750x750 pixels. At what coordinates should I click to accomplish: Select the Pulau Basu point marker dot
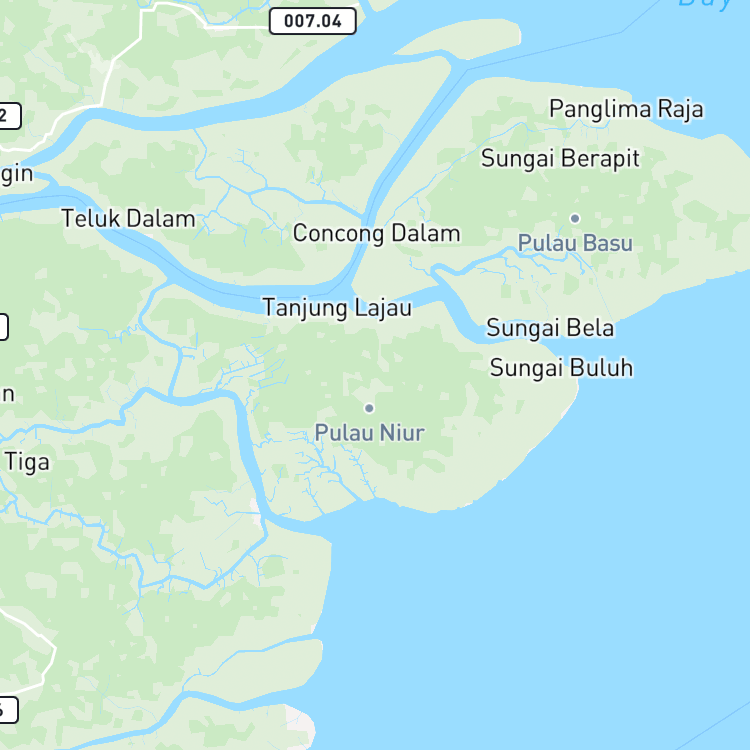[575, 219]
